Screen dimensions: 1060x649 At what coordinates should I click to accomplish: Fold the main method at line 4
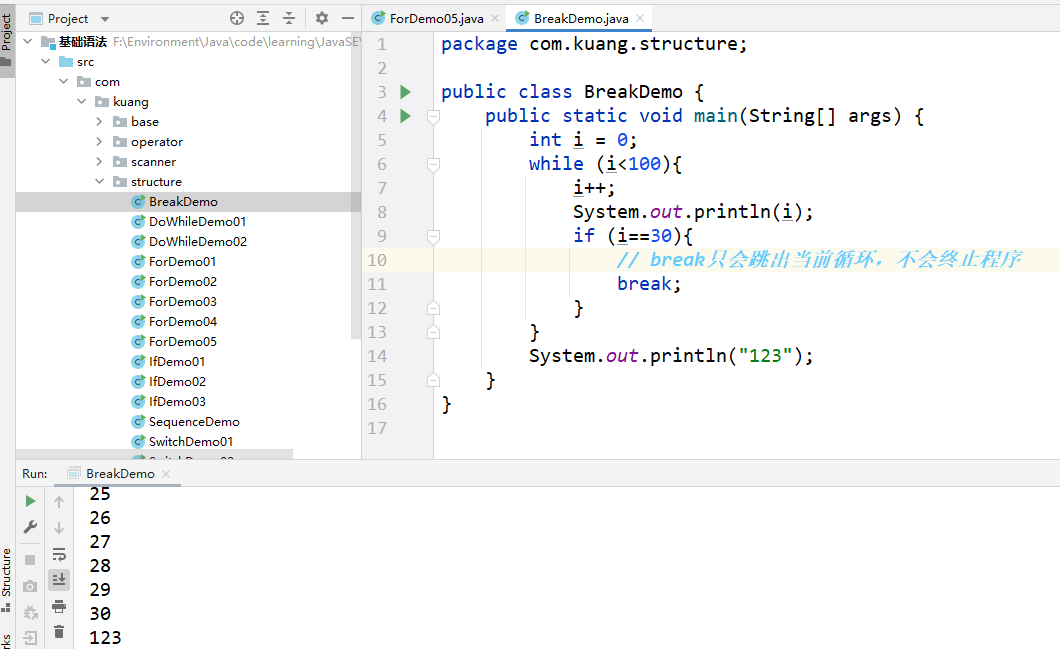tap(433, 117)
